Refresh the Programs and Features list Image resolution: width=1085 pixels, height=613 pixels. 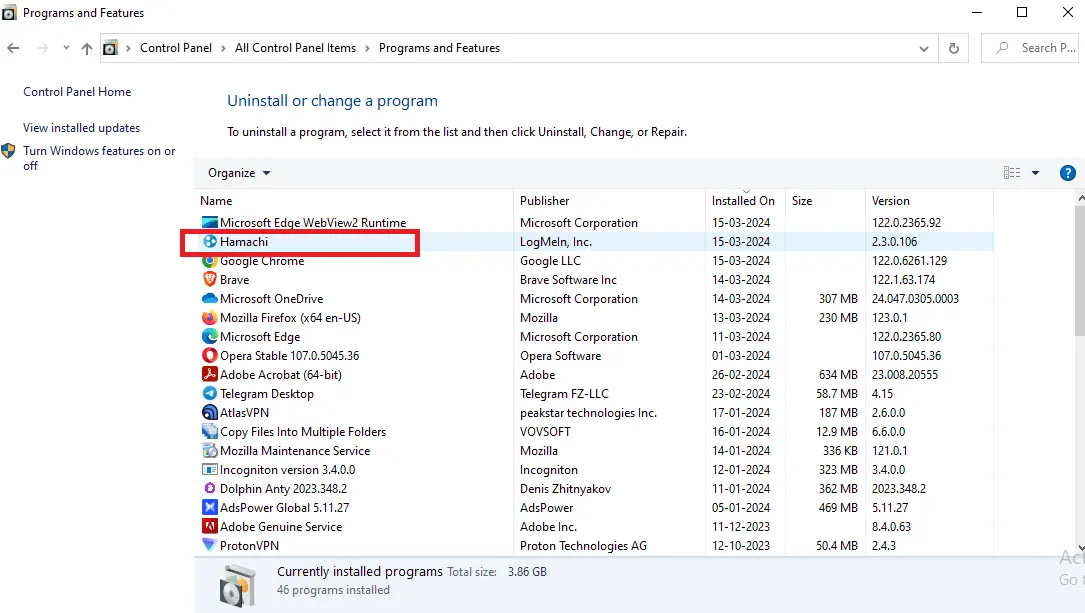954,48
